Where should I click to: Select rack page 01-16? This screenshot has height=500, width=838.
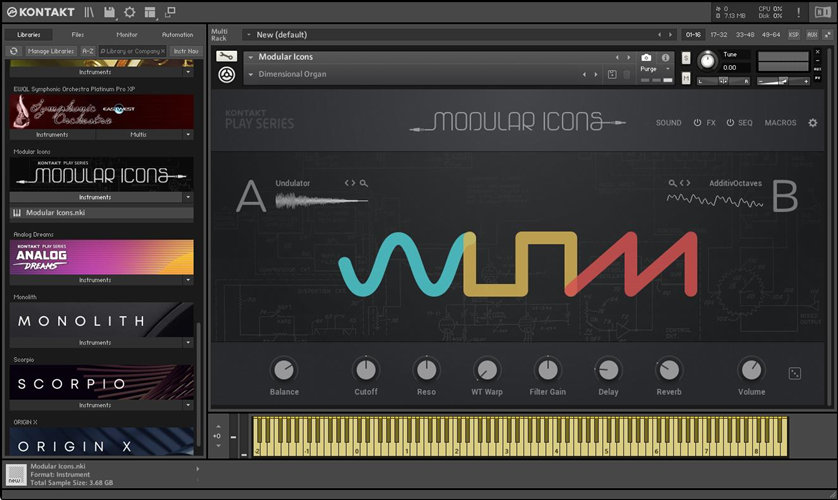693,35
